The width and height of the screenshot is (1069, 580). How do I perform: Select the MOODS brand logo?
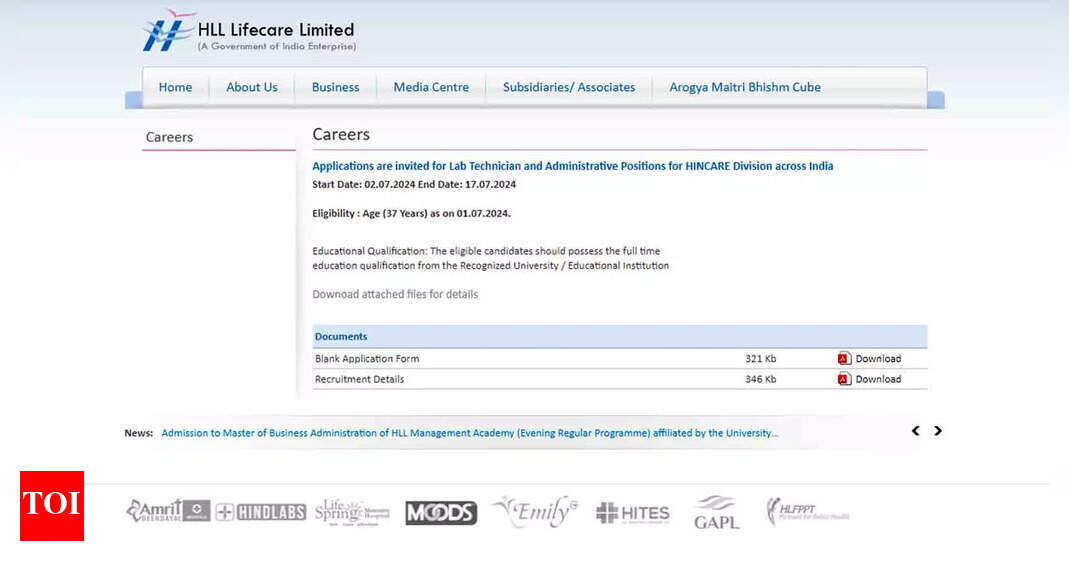[441, 513]
